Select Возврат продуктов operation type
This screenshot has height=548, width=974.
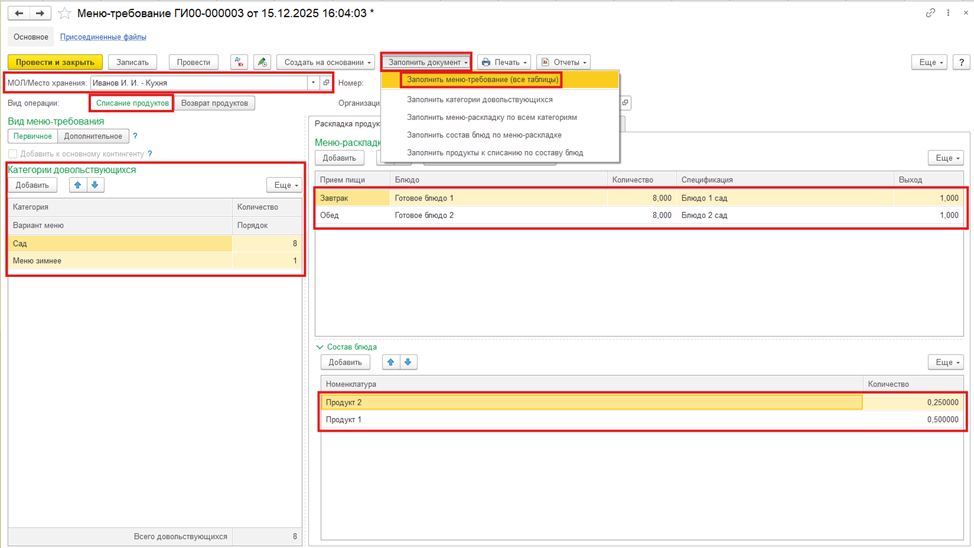coord(214,103)
